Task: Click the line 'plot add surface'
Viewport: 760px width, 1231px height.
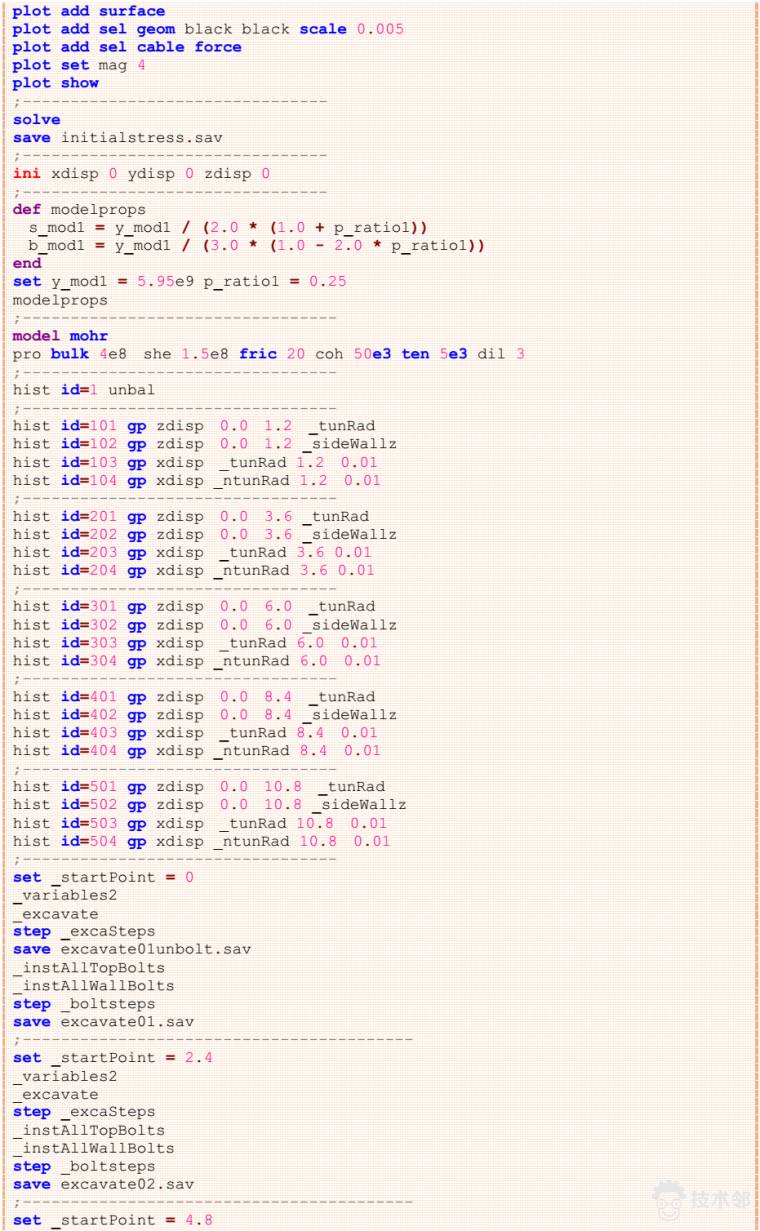Action: [89, 11]
